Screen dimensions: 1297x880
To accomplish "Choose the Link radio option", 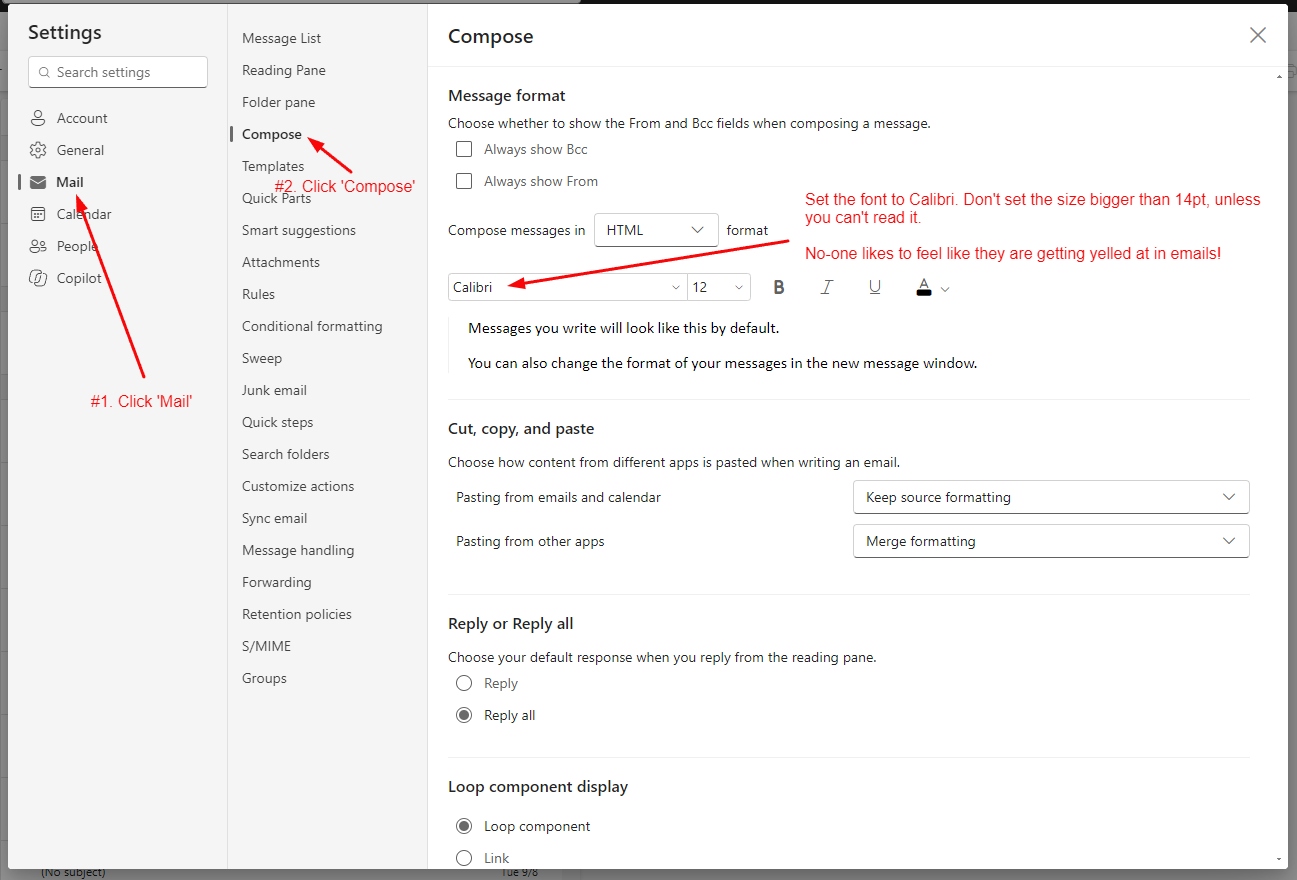I will 464,858.
